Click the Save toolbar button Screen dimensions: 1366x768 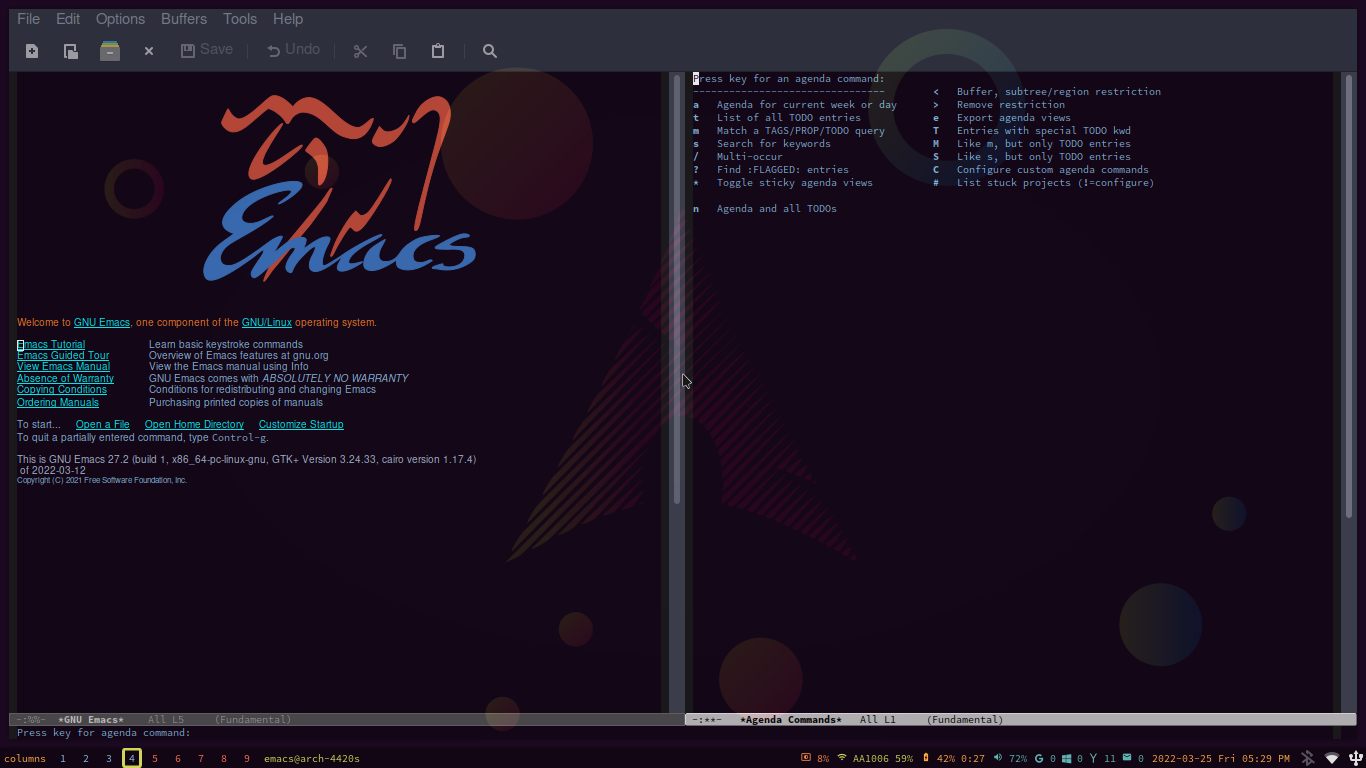207,49
